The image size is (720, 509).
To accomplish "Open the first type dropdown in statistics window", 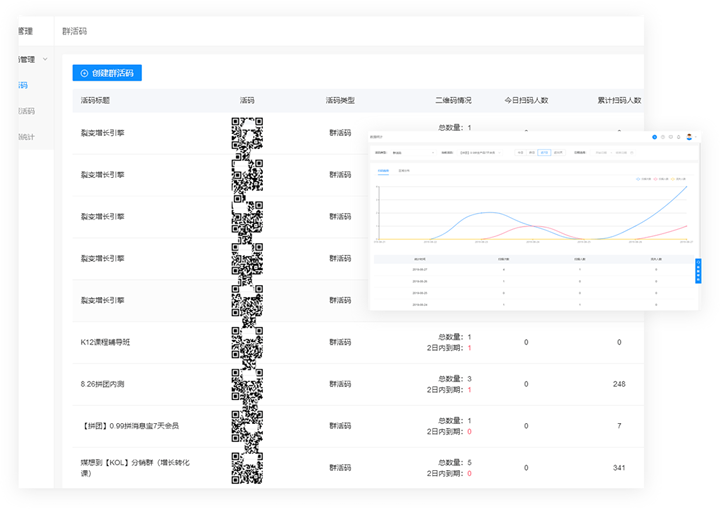I will pos(412,153).
